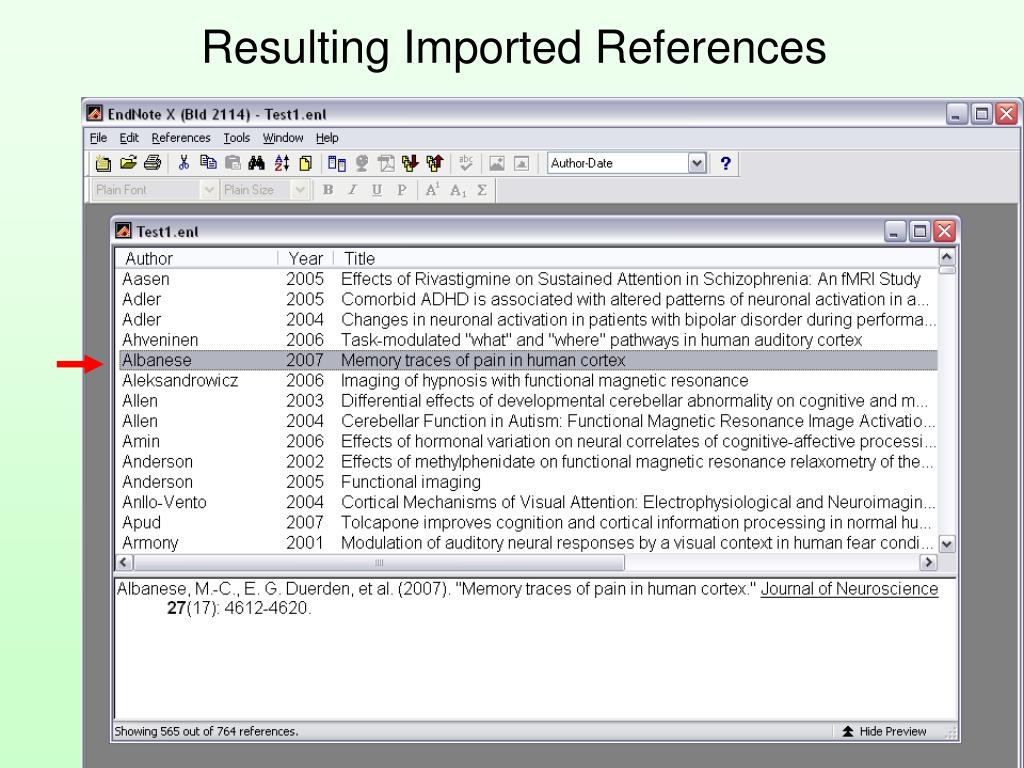The height and width of the screenshot is (768, 1024).
Task: Open the File menu
Action: [x=99, y=138]
